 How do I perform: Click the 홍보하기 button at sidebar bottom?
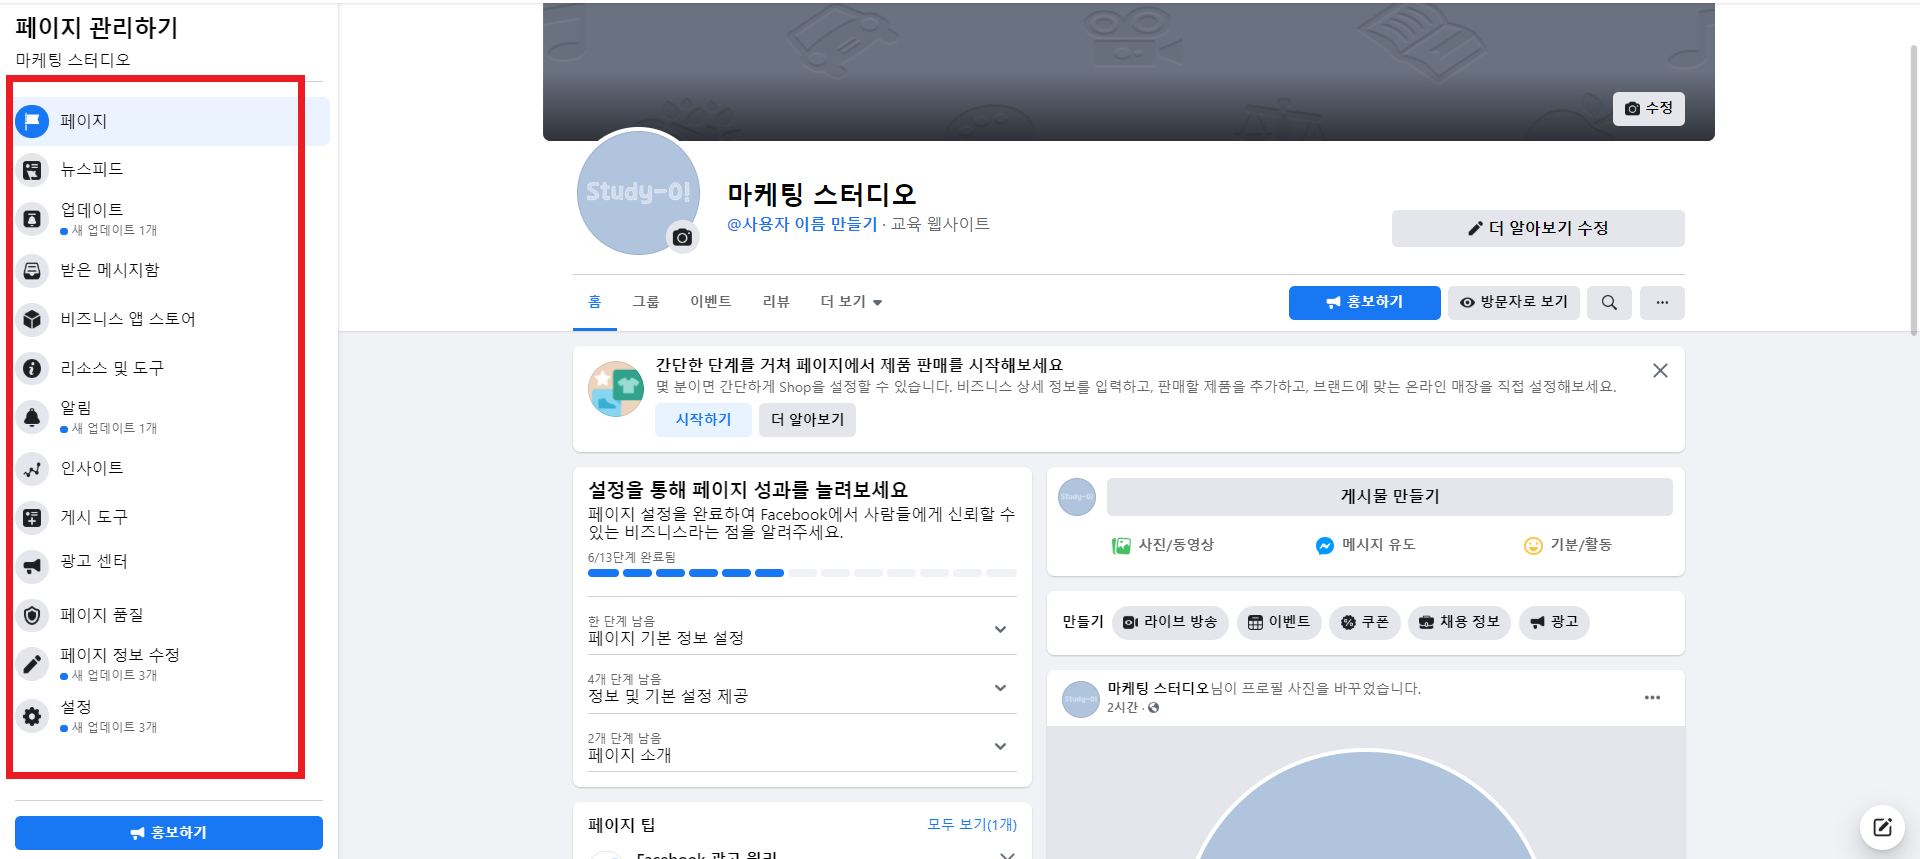pyautogui.click(x=169, y=833)
